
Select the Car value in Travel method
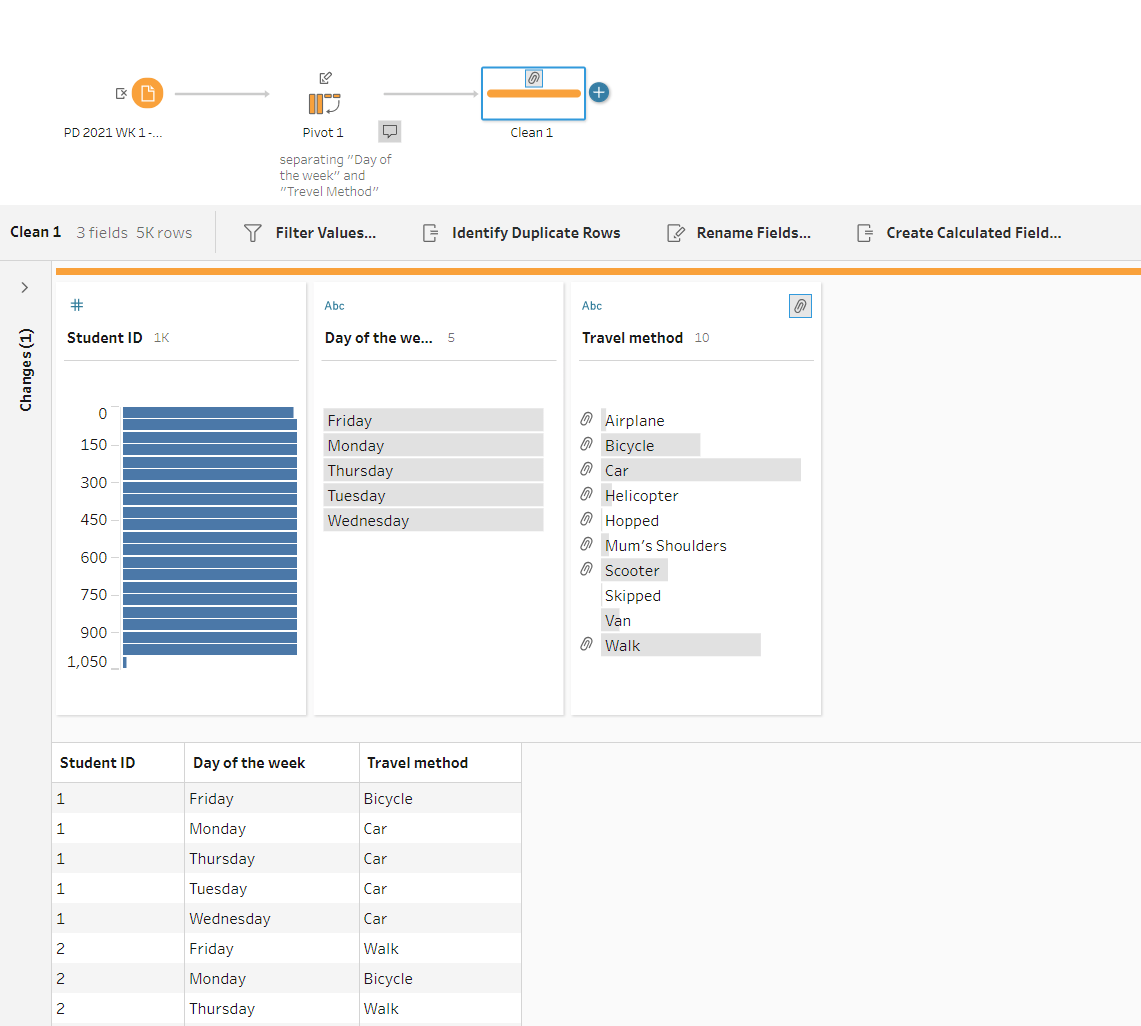(700, 470)
